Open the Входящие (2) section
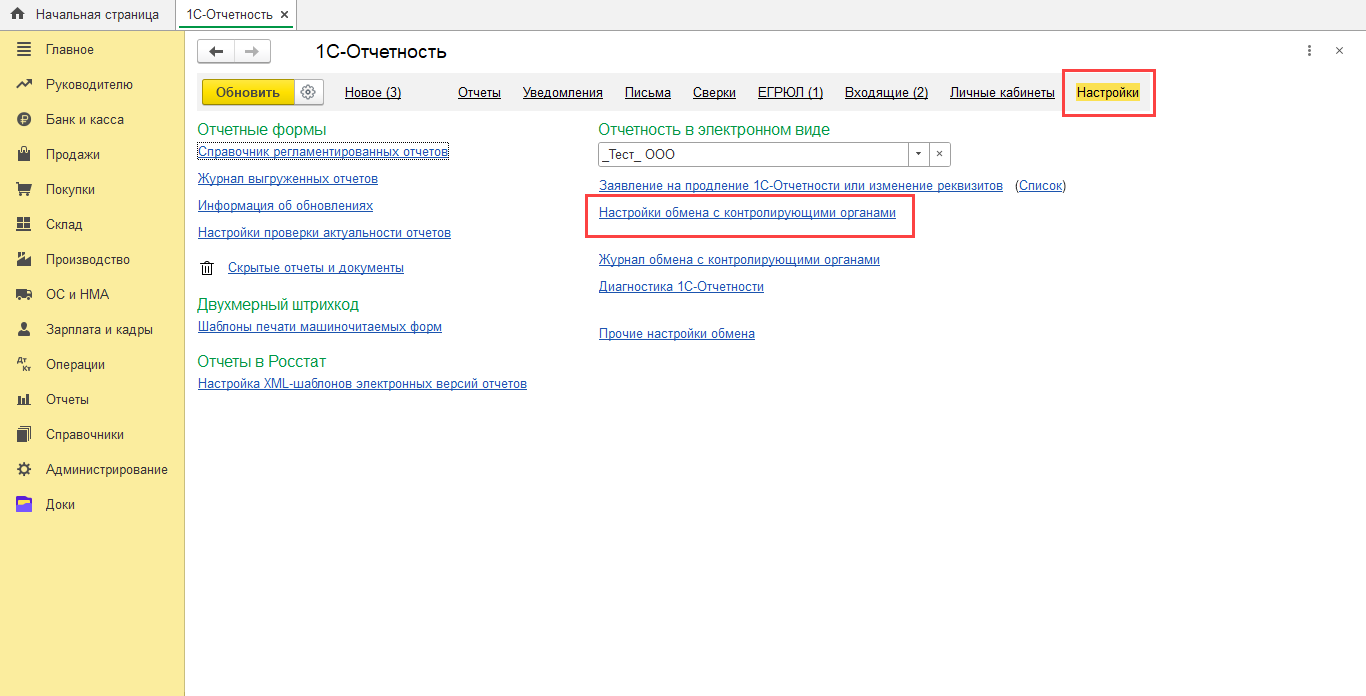 point(886,93)
